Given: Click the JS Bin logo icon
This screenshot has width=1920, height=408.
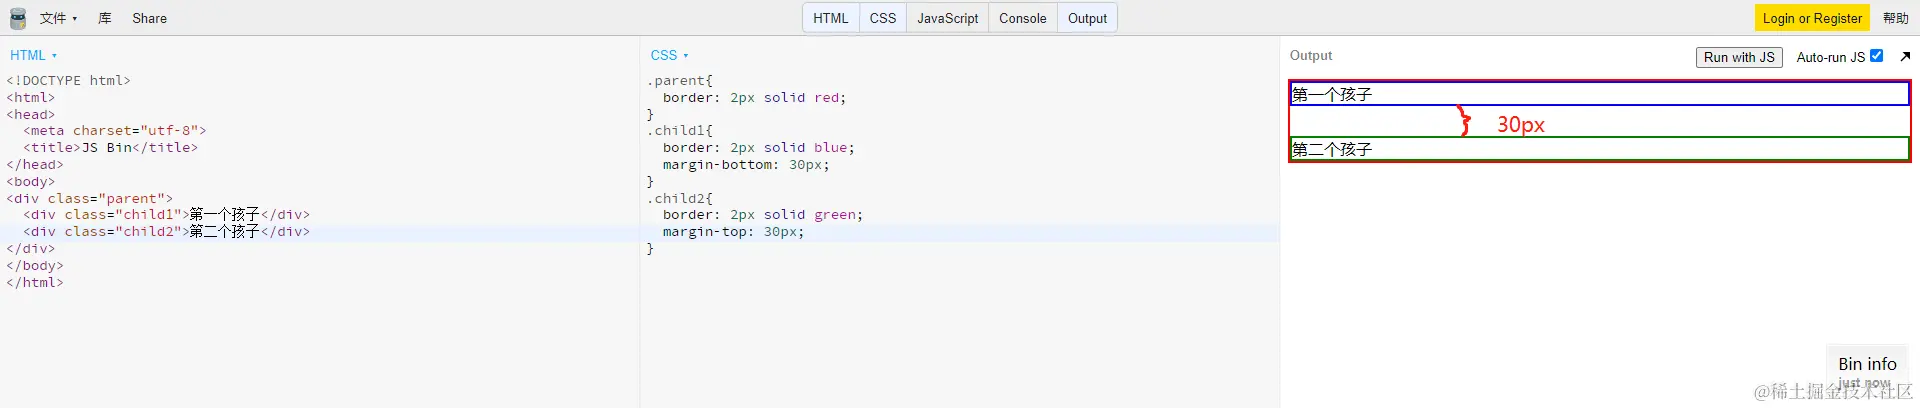Looking at the screenshot, I should point(17,18).
